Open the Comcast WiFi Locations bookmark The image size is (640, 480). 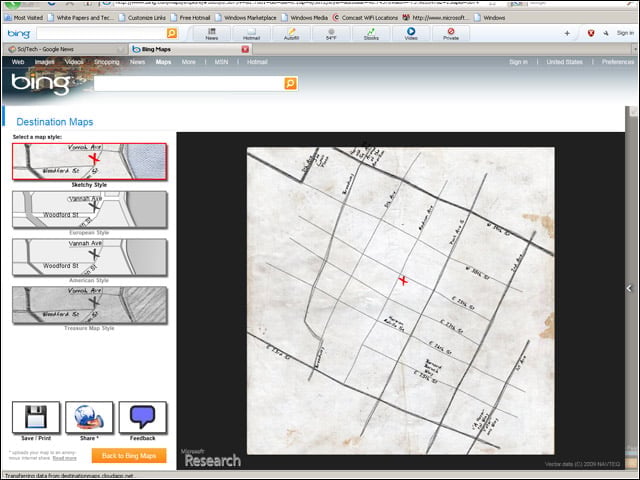pyautogui.click(x=365, y=18)
